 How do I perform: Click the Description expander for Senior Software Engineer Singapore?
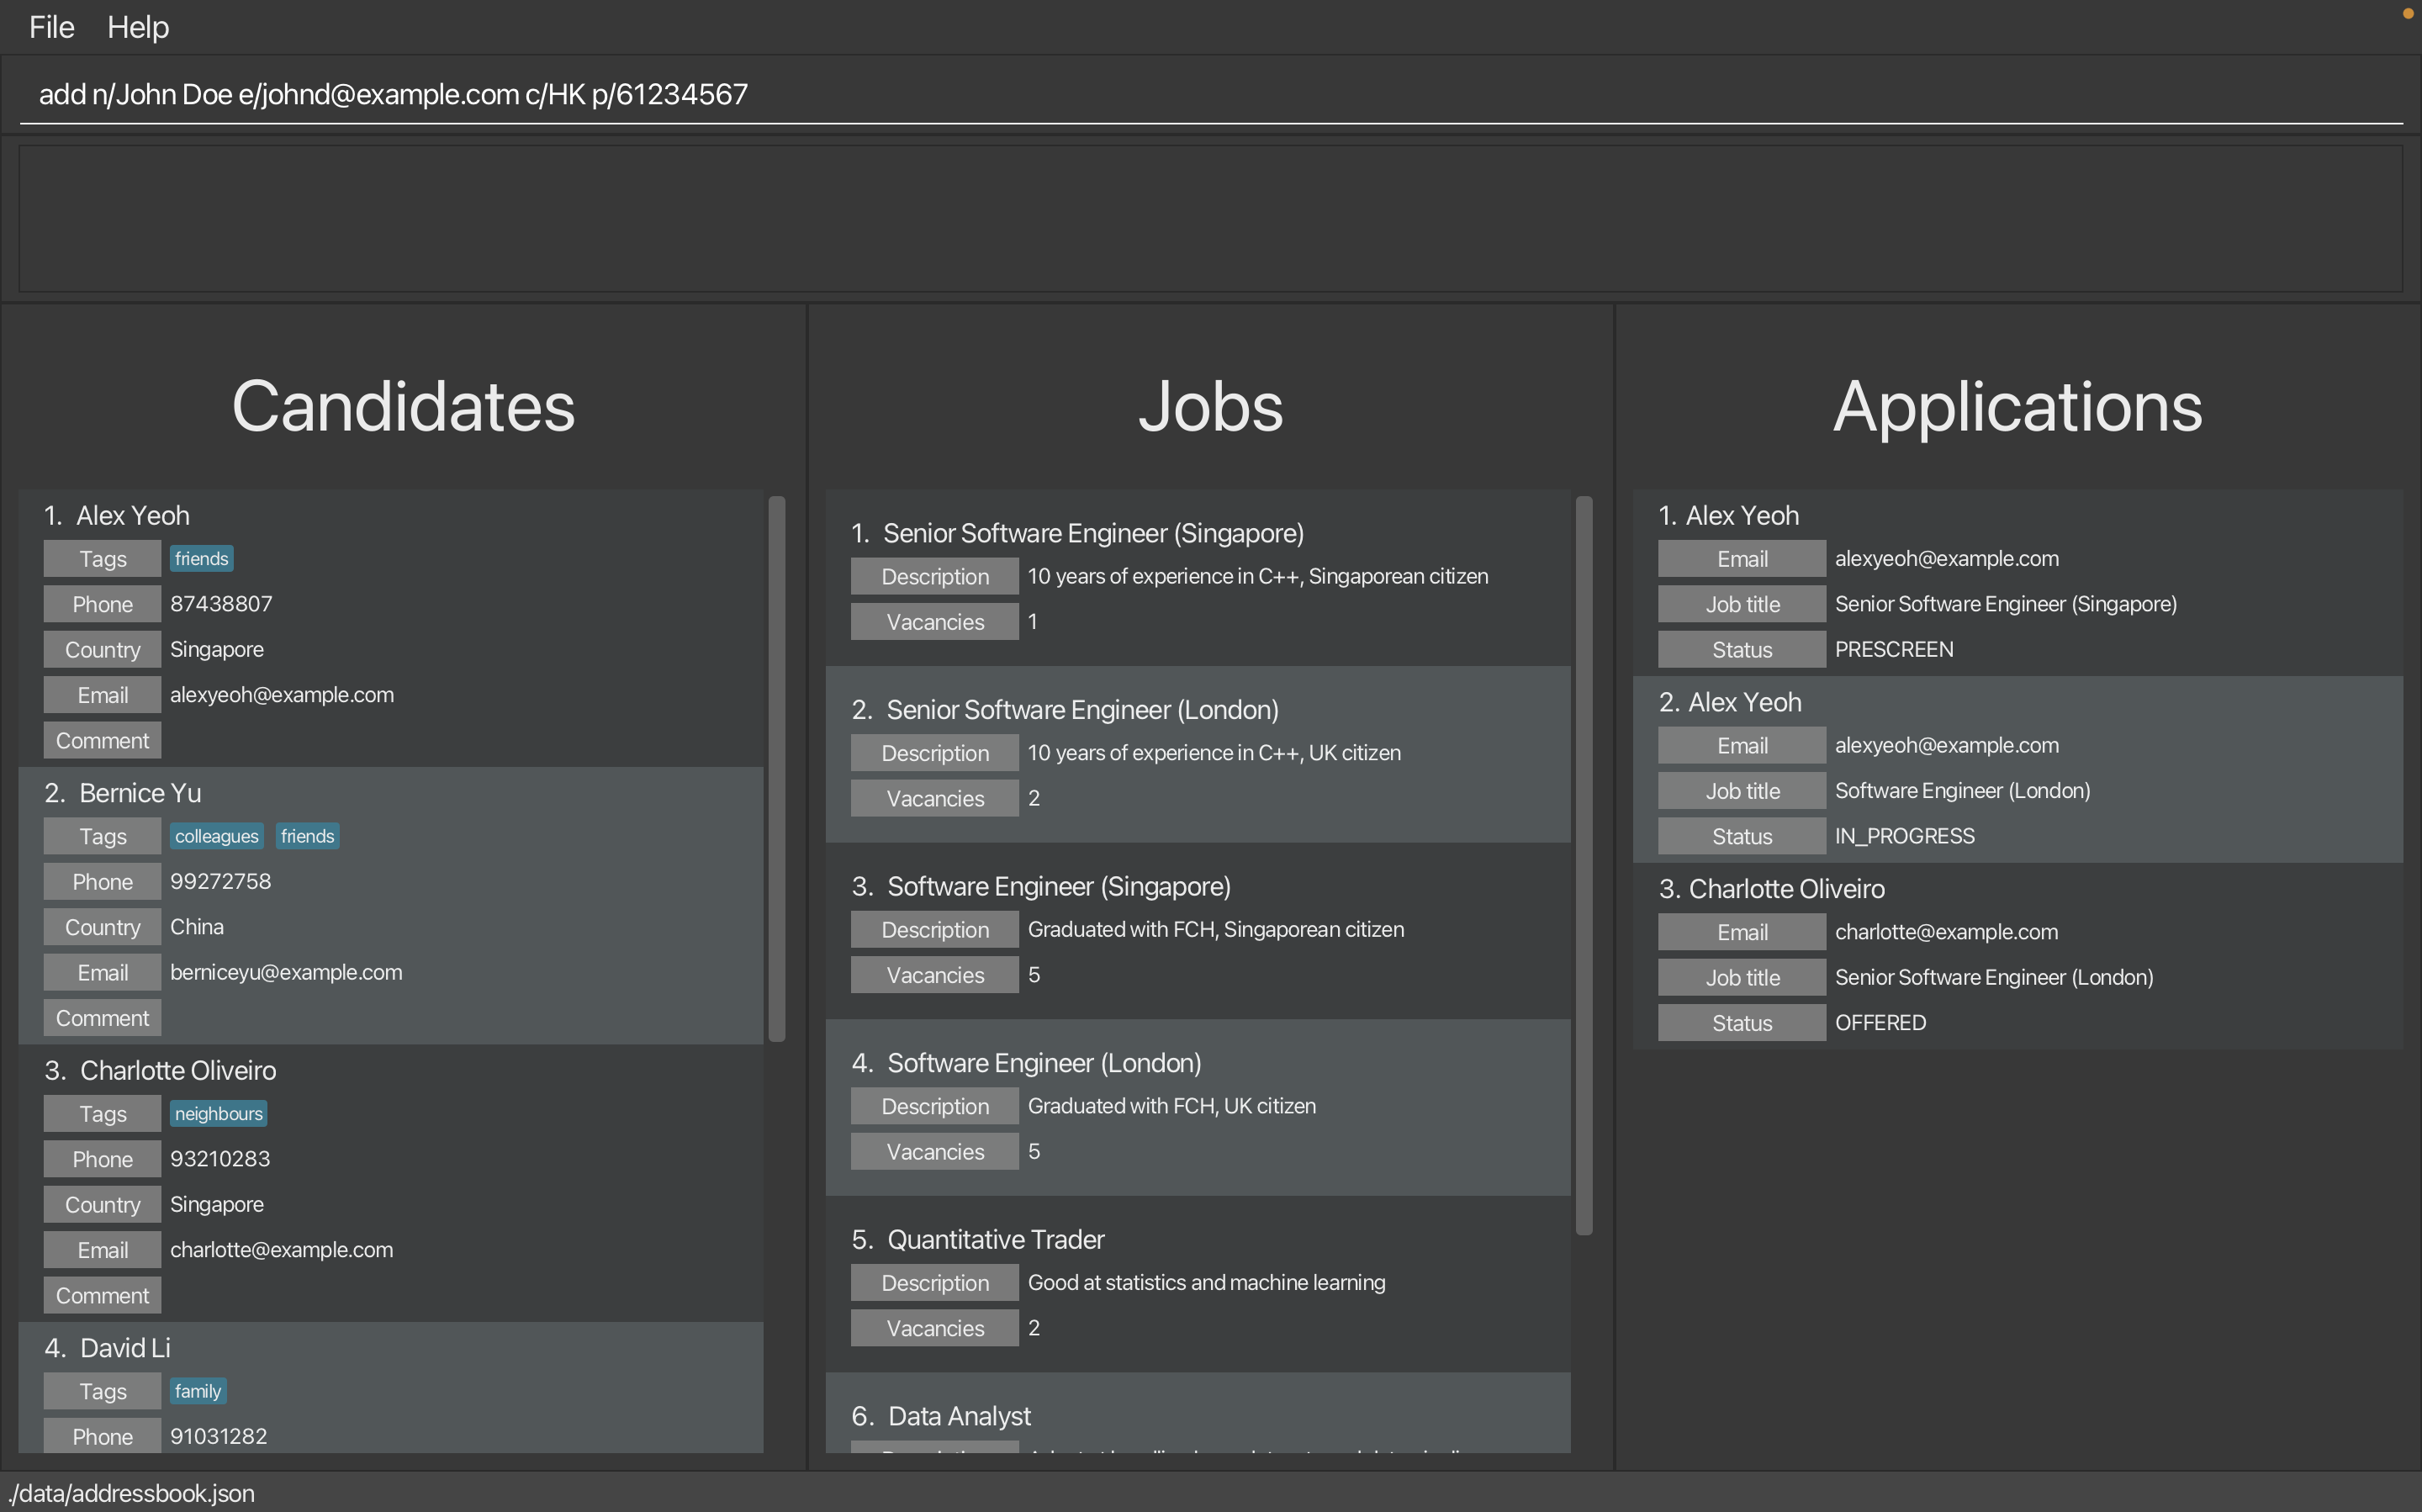click(935, 575)
